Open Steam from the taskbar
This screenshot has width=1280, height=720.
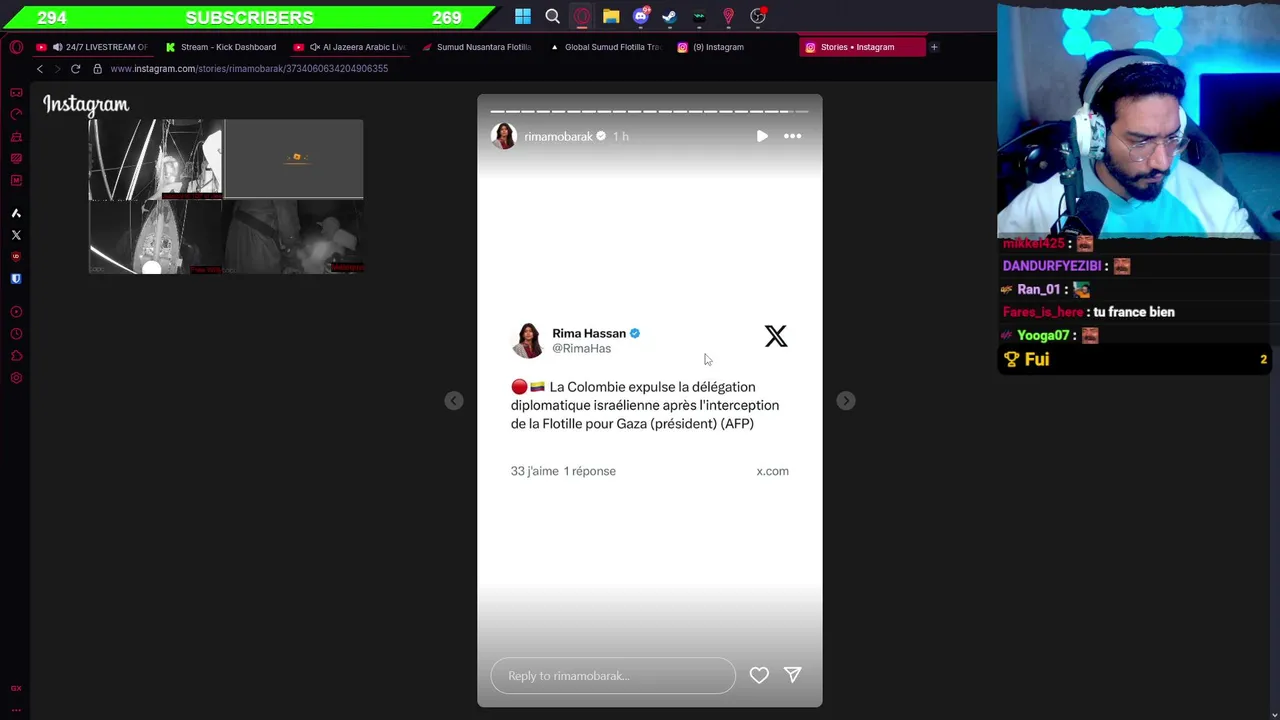tap(669, 16)
